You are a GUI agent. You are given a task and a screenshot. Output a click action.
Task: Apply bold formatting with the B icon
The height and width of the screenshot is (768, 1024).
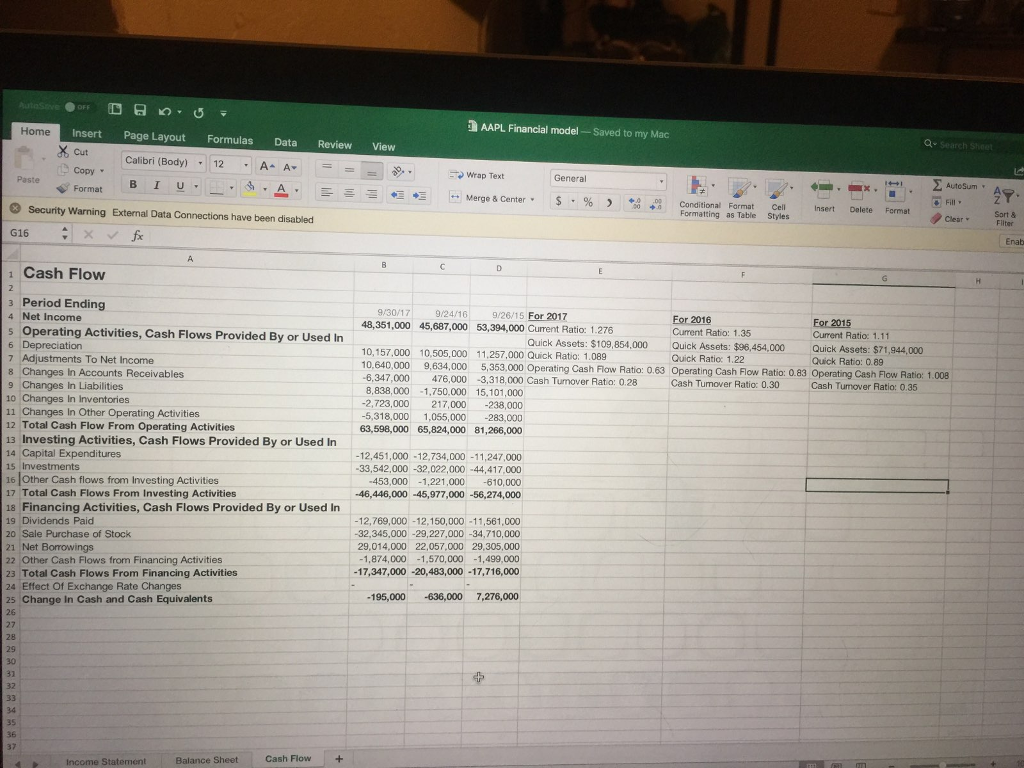pos(133,185)
